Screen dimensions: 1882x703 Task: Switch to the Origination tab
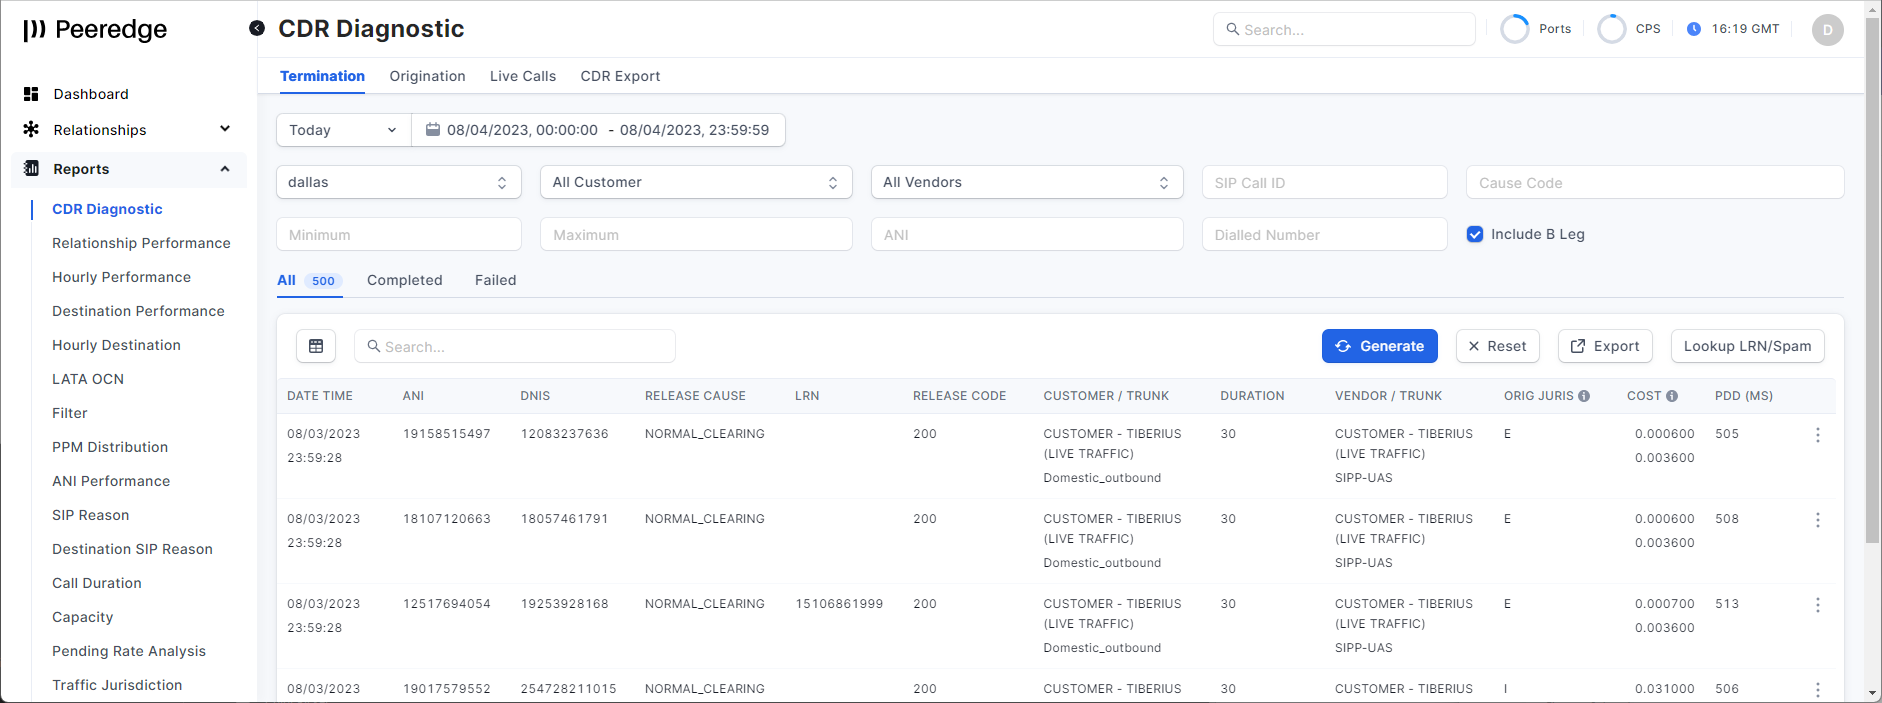(x=428, y=76)
